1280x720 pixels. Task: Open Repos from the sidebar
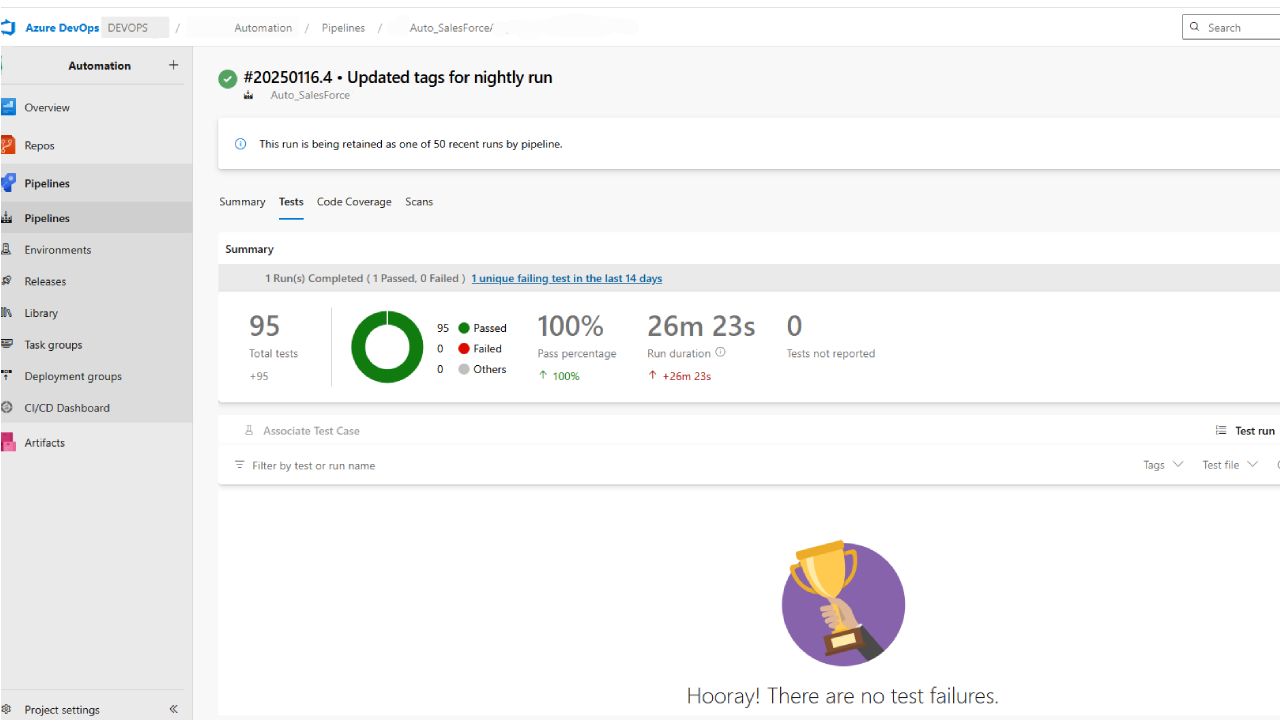tap(40, 145)
